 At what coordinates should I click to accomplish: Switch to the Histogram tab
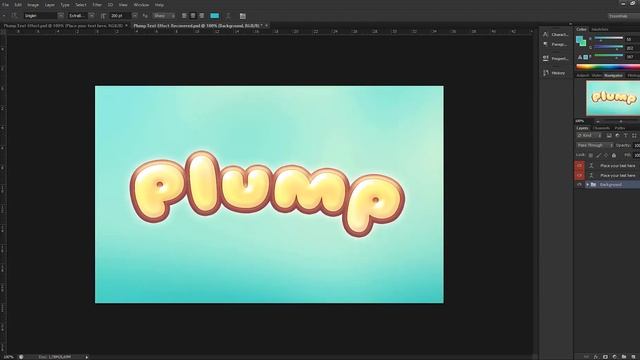coord(633,76)
